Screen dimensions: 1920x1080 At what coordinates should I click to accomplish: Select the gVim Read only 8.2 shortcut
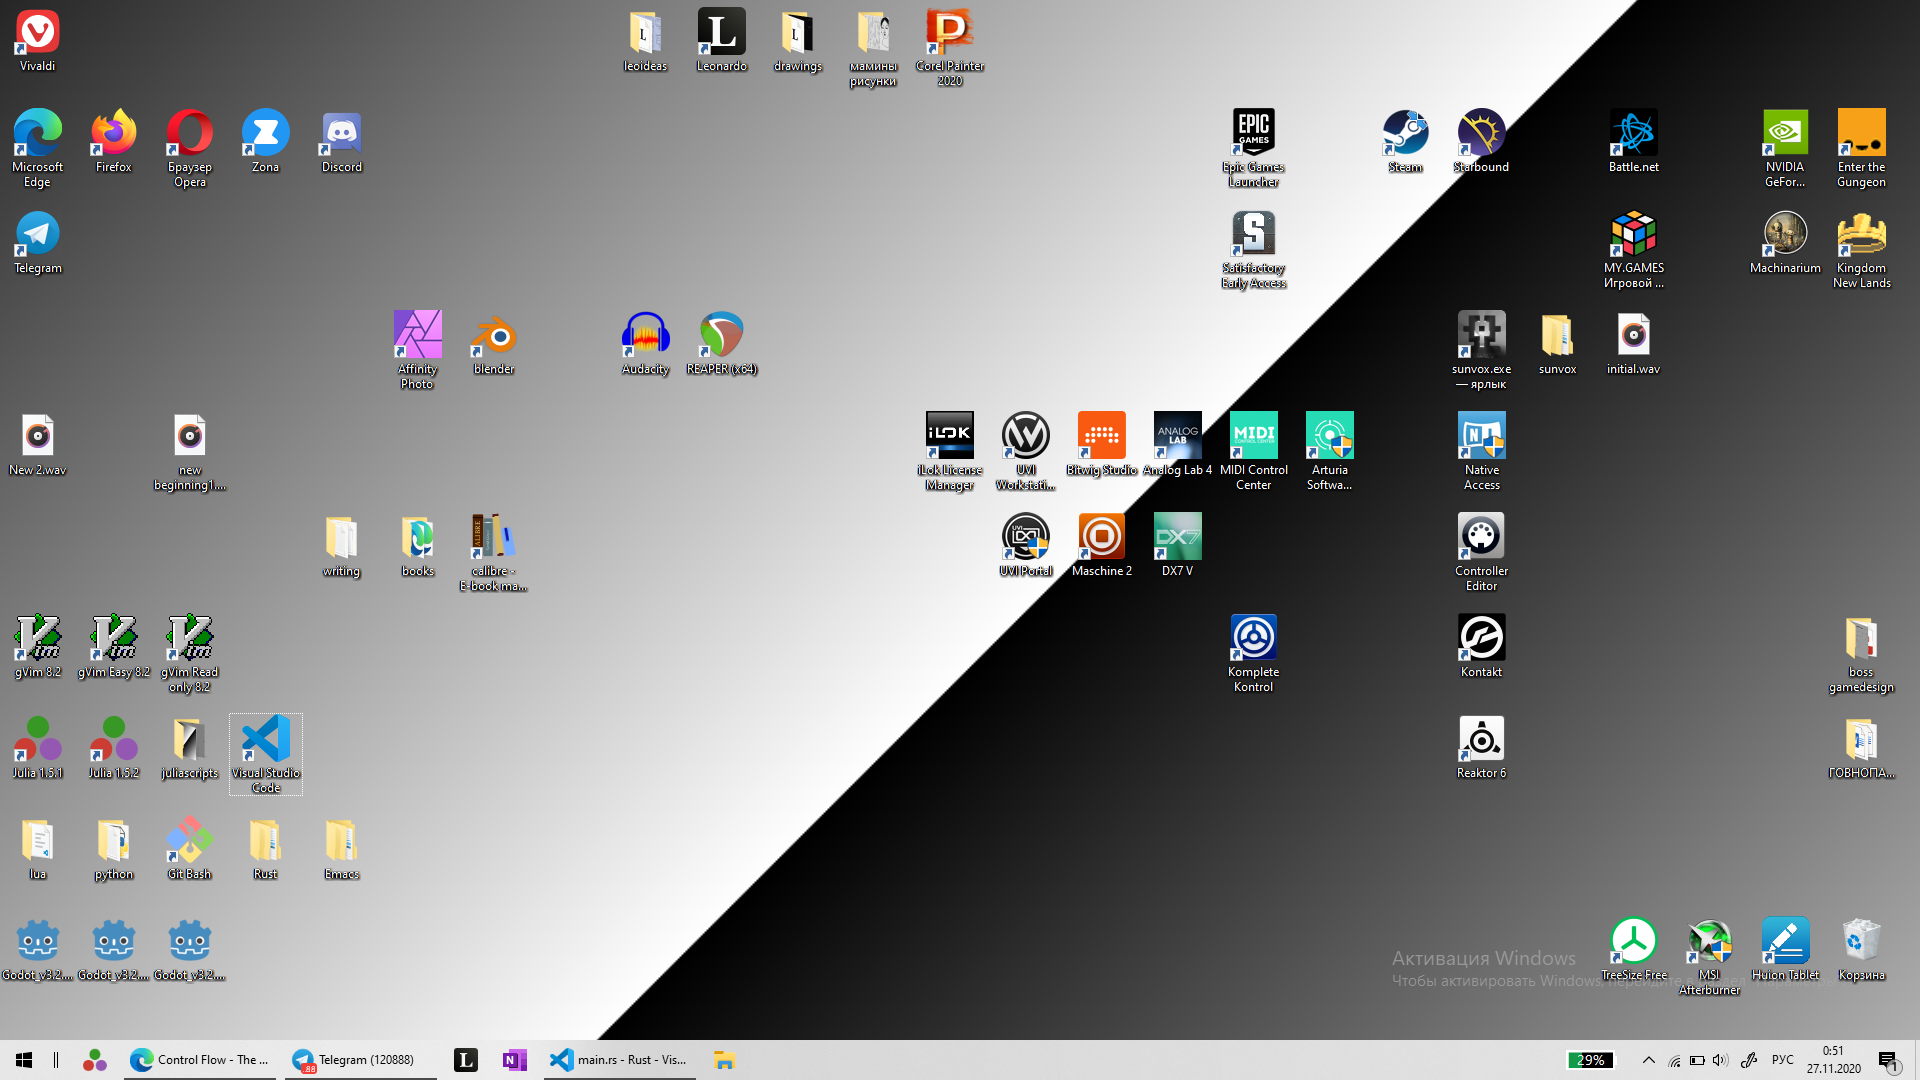coord(190,653)
